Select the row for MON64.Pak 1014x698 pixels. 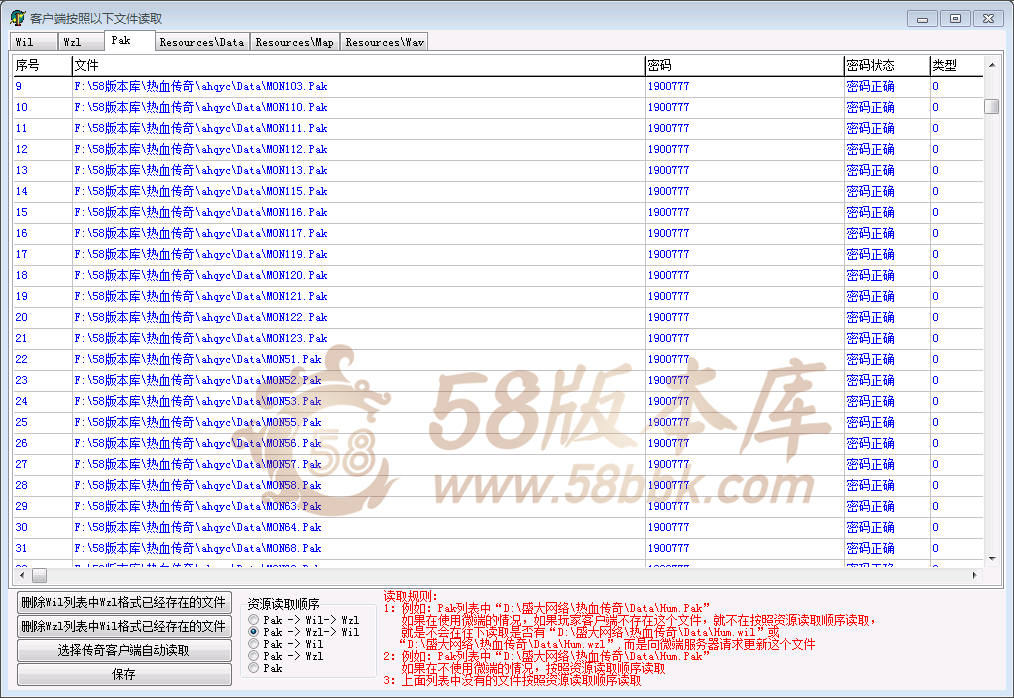(498, 528)
